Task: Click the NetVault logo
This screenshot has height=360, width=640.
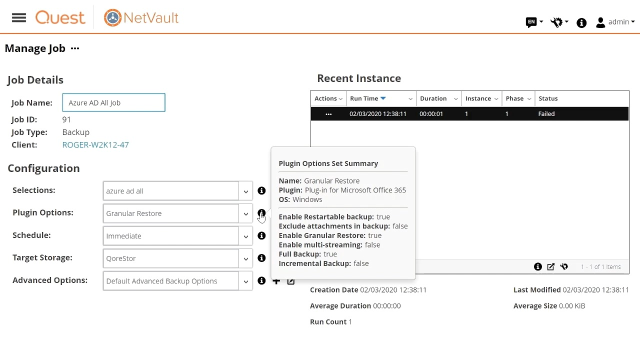Action: click(141, 18)
